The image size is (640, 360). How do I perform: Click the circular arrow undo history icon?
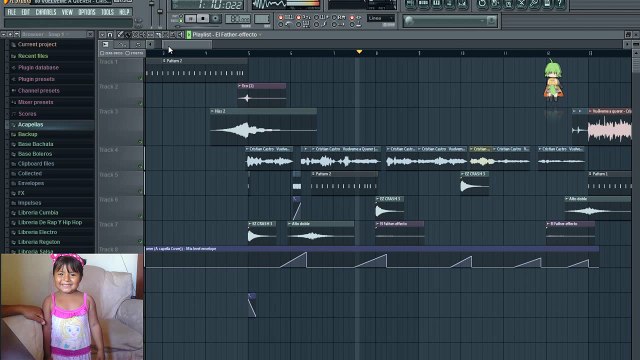pyautogui.click(x=482, y=4)
